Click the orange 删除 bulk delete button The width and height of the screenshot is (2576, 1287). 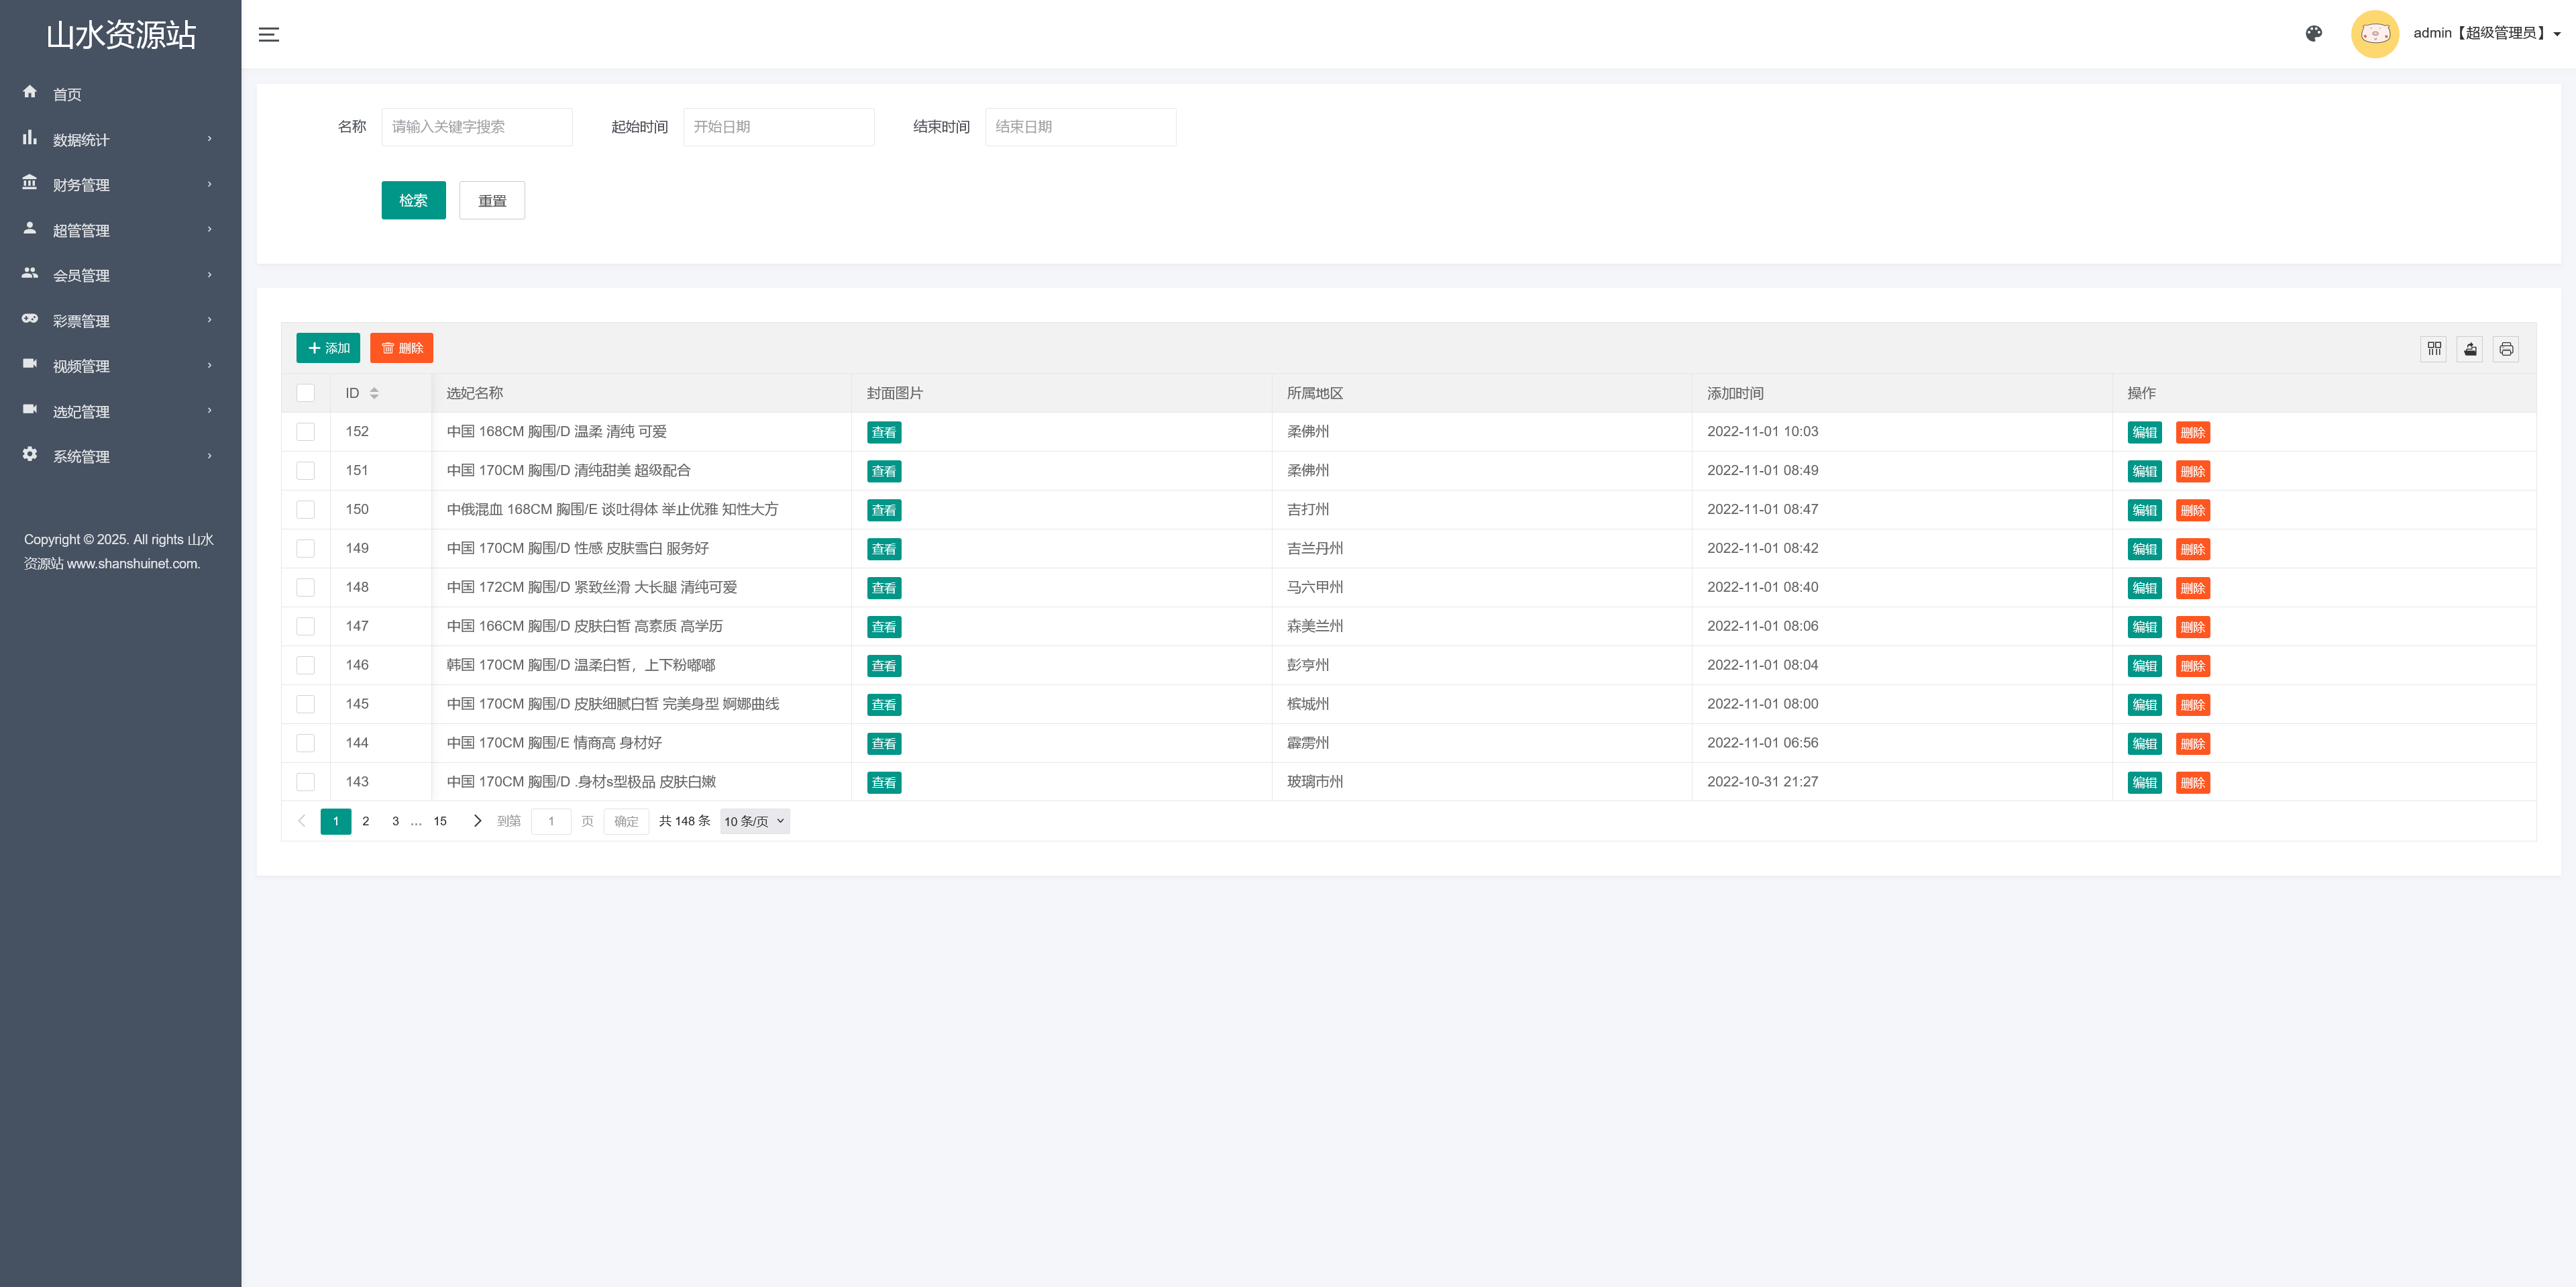pyautogui.click(x=401, y=348)
